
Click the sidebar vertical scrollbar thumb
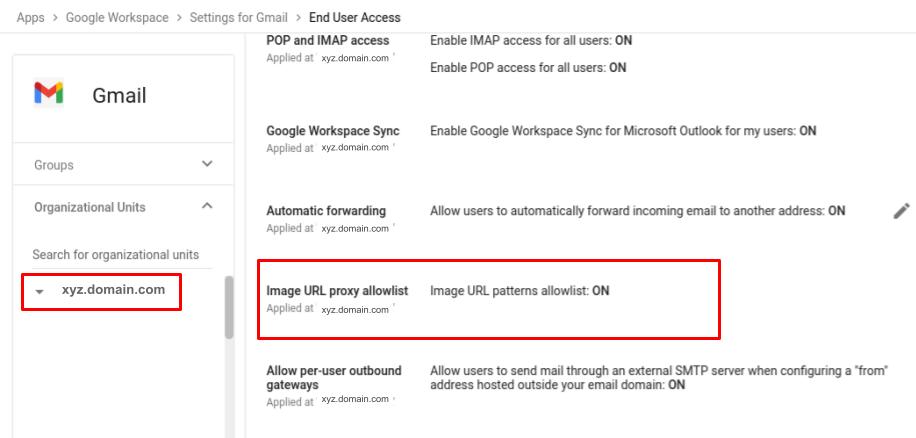pyautogui.click(x=229, y=307)
